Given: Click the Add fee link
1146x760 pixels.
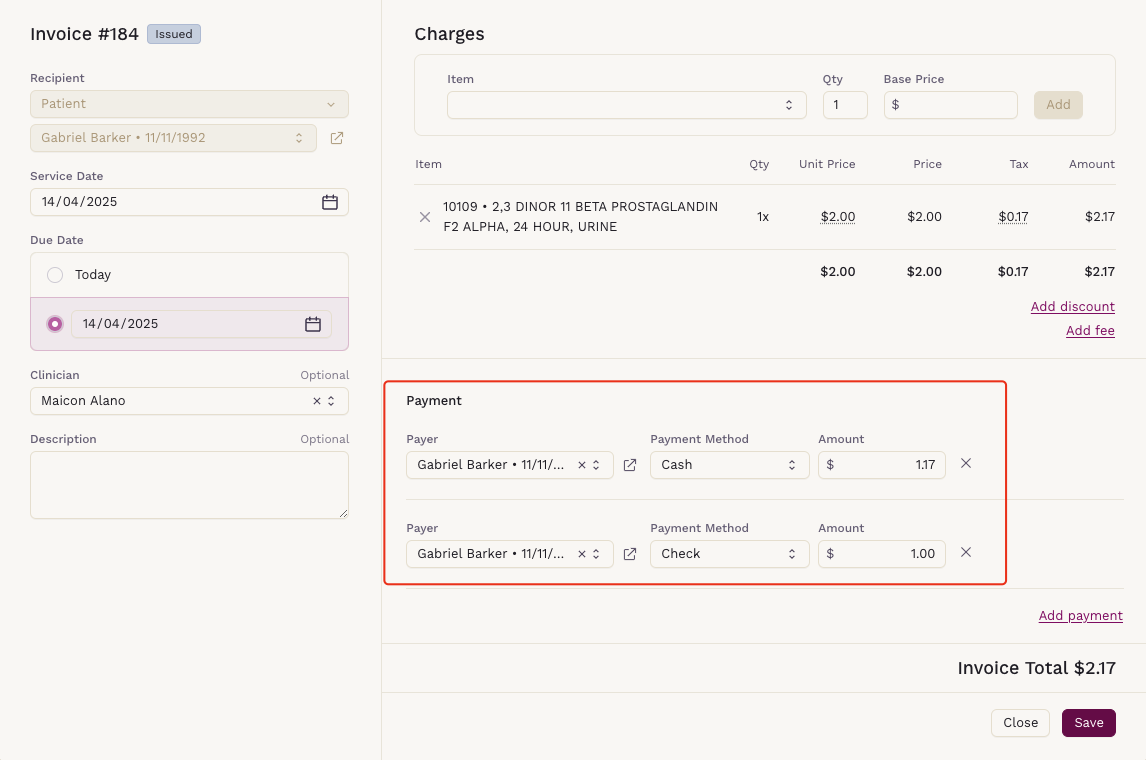Looking at the screenshot, I should click(x=1090, y=331).
